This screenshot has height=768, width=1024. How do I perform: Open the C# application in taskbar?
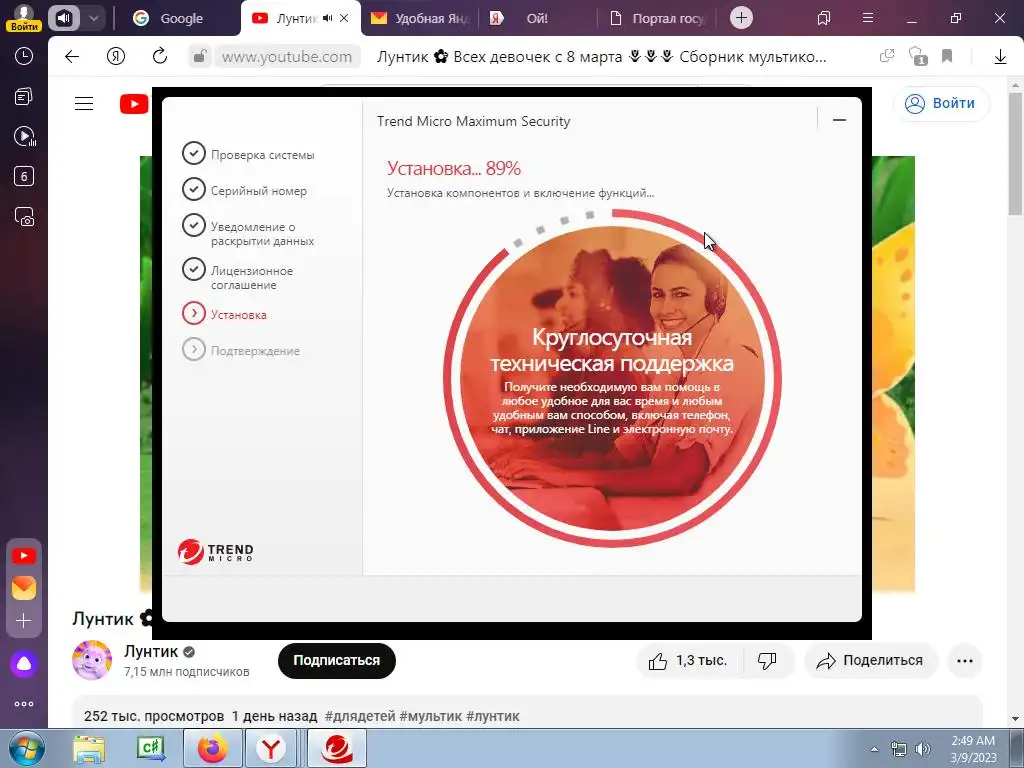pyautogui.click(x=150, y=749)
